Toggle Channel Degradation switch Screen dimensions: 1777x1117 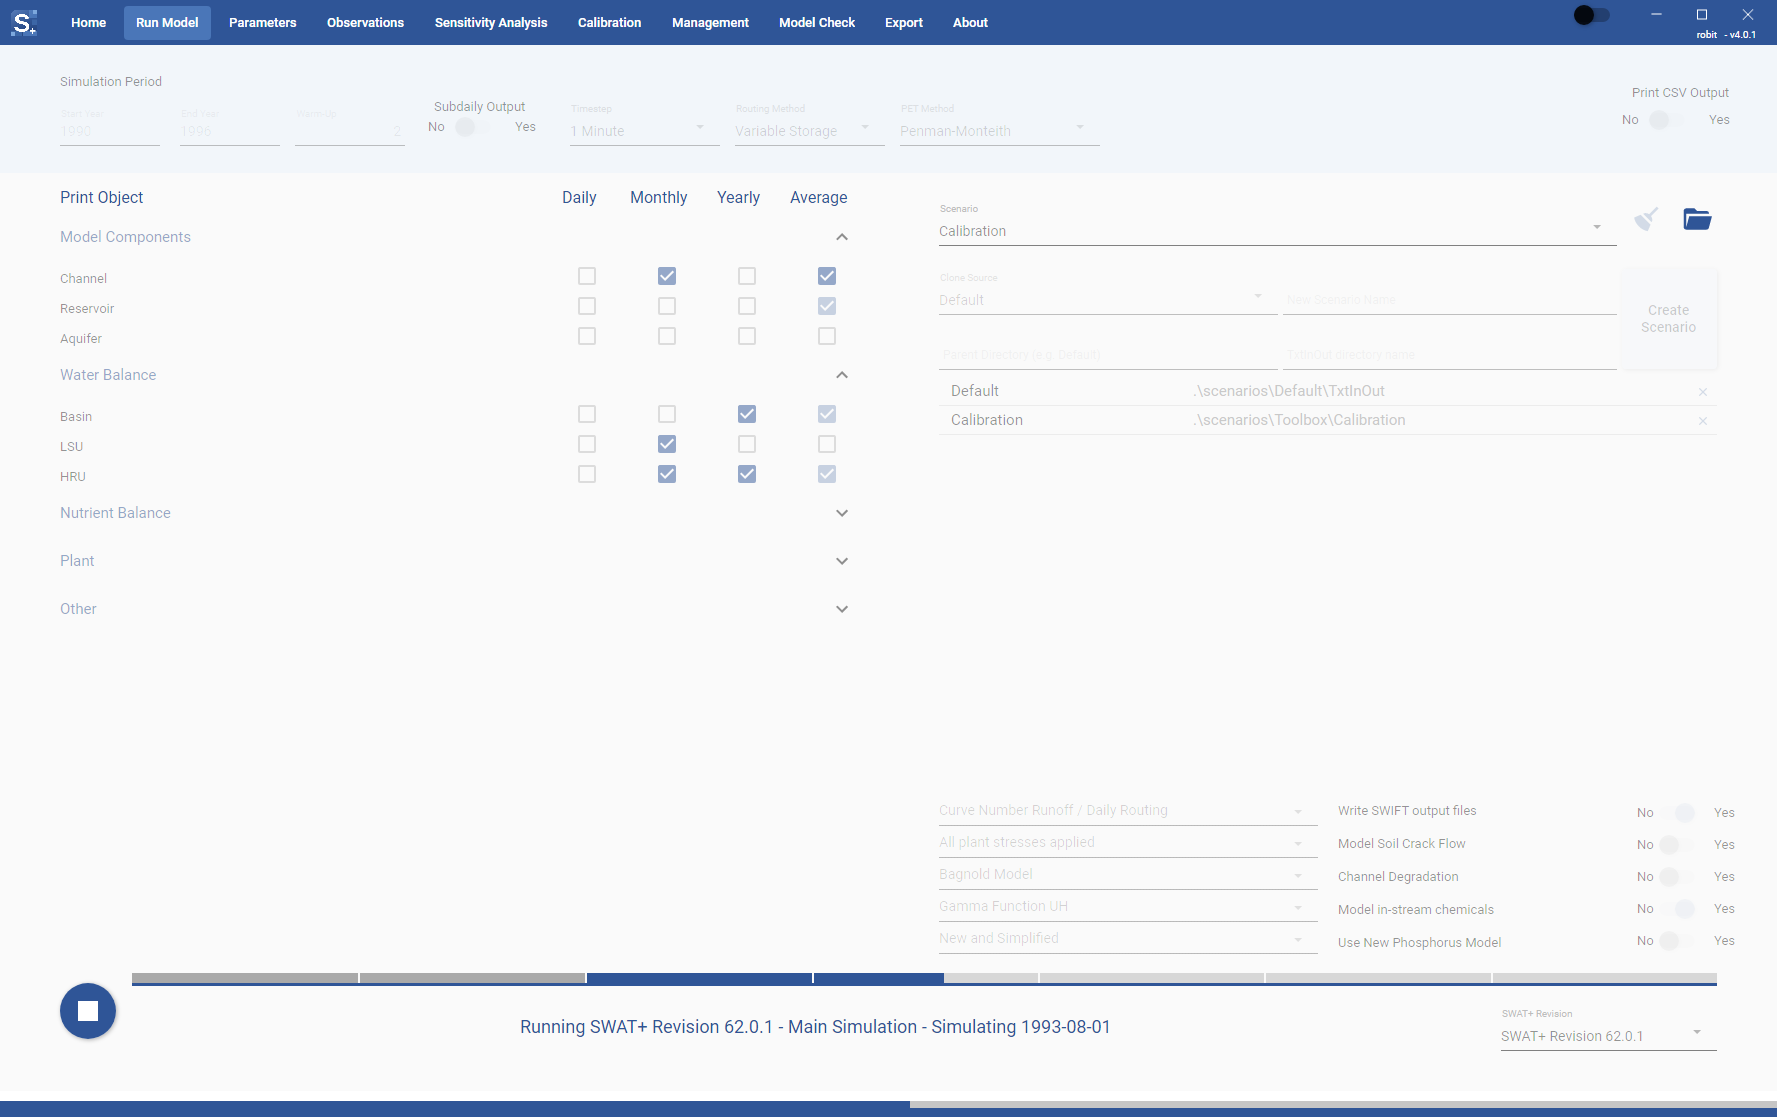[1678, 877]
